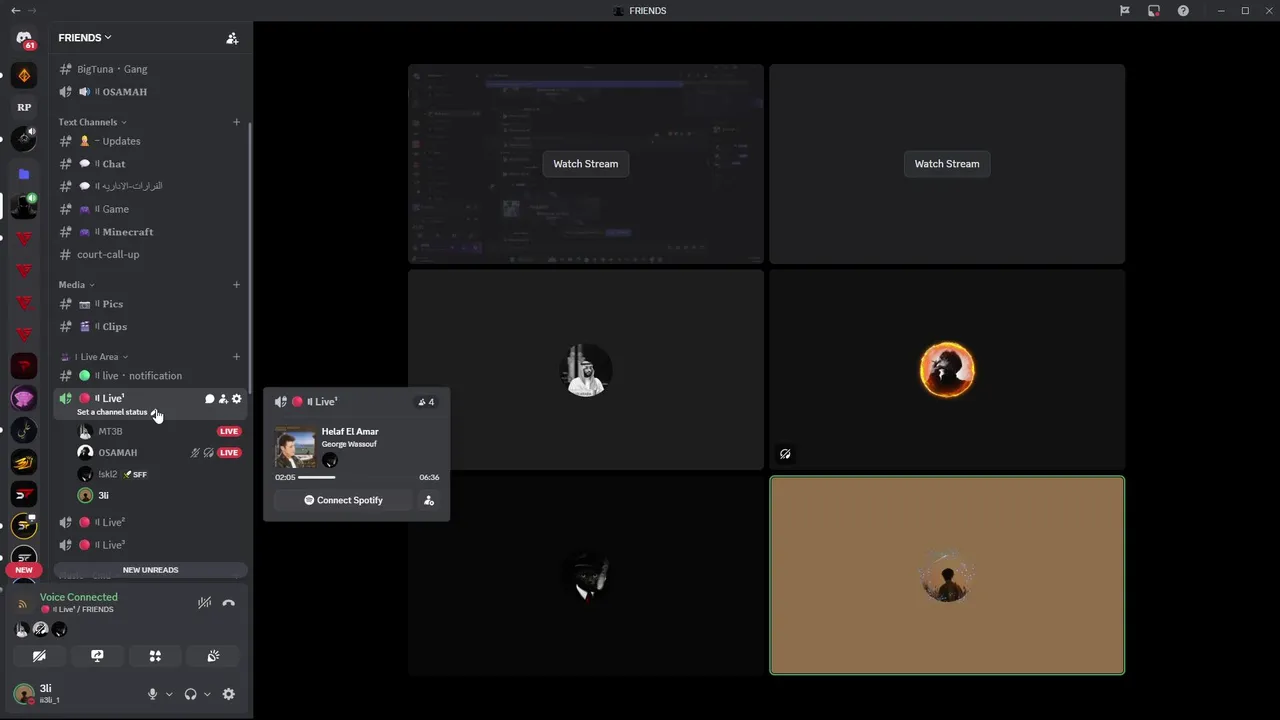This screenshot has height=720, width=1280.
Task: Jump to NEW UNREADS
Action: 150,570
